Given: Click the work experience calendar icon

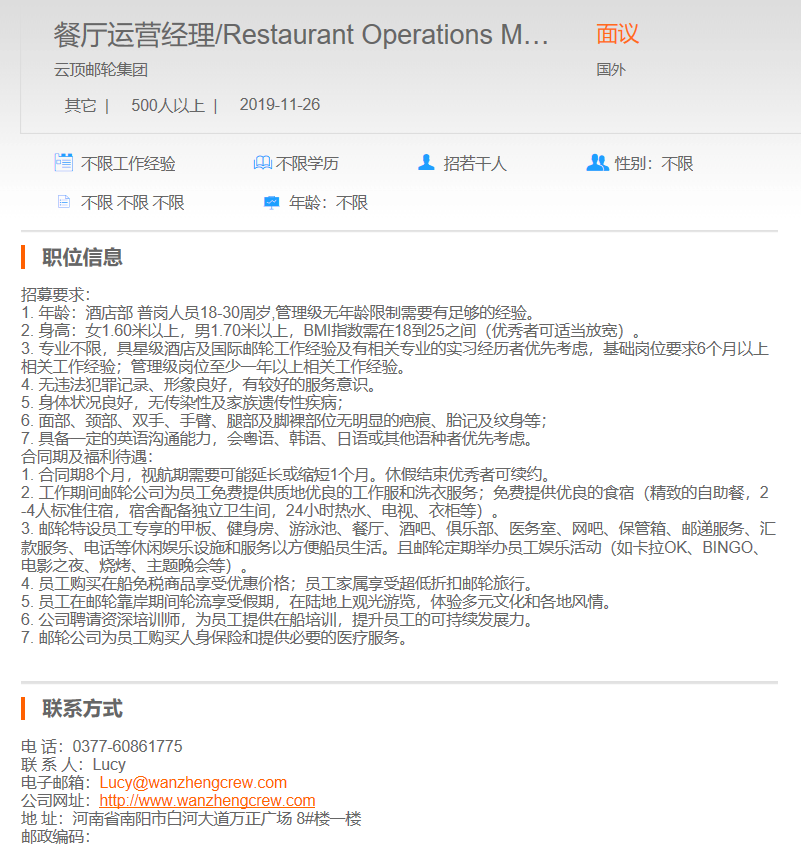Looking at the screenshot, I should pos(64,162).
